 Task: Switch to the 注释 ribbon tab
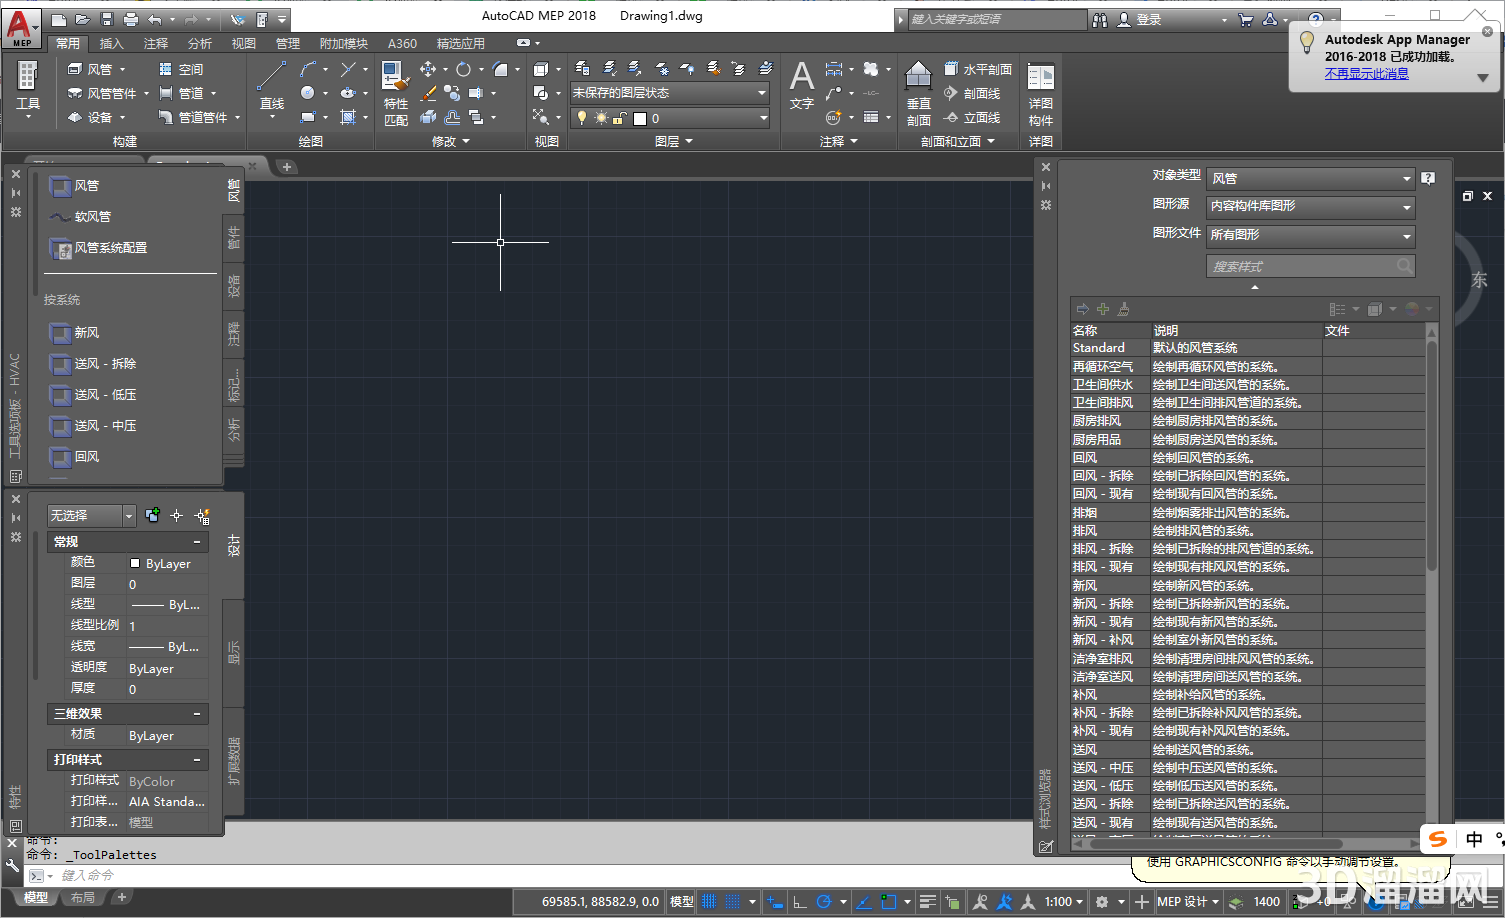point(156,43)
